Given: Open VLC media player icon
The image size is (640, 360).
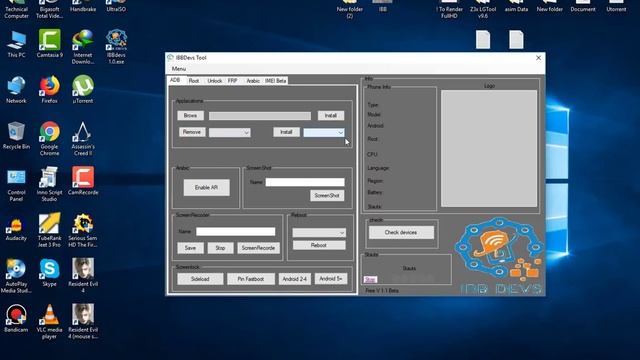Looking at the screenshot, I should (49, 322).
